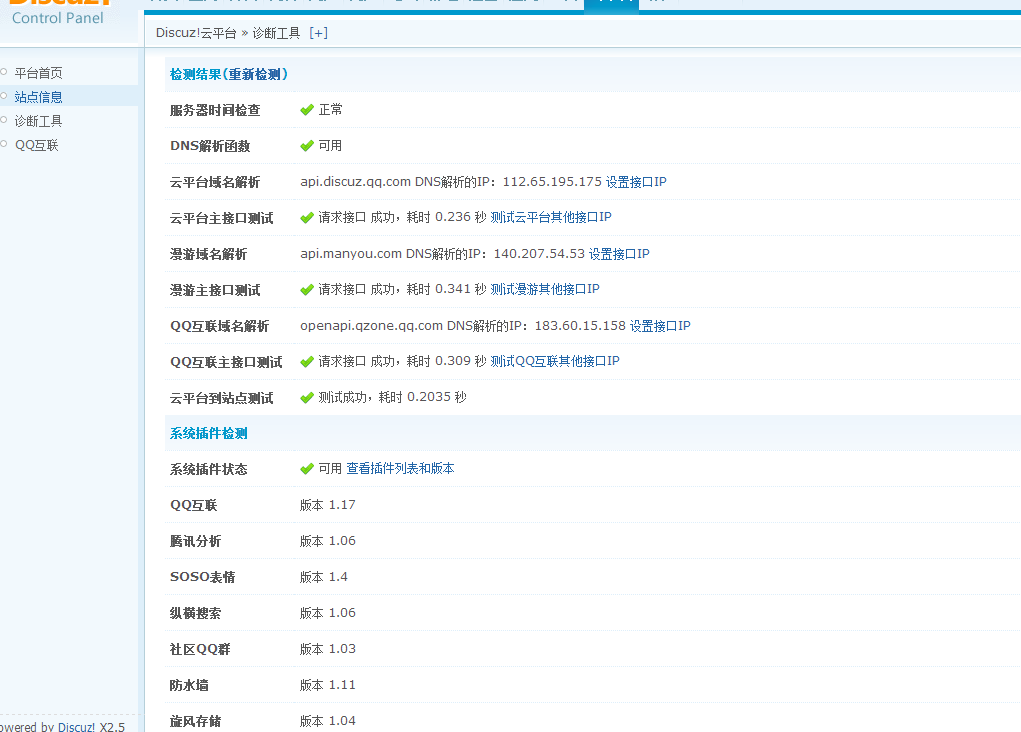Click 重新检测 to rerun diagnostics
This screenshot has width=1021, height=732.
[x=254, y=75]
